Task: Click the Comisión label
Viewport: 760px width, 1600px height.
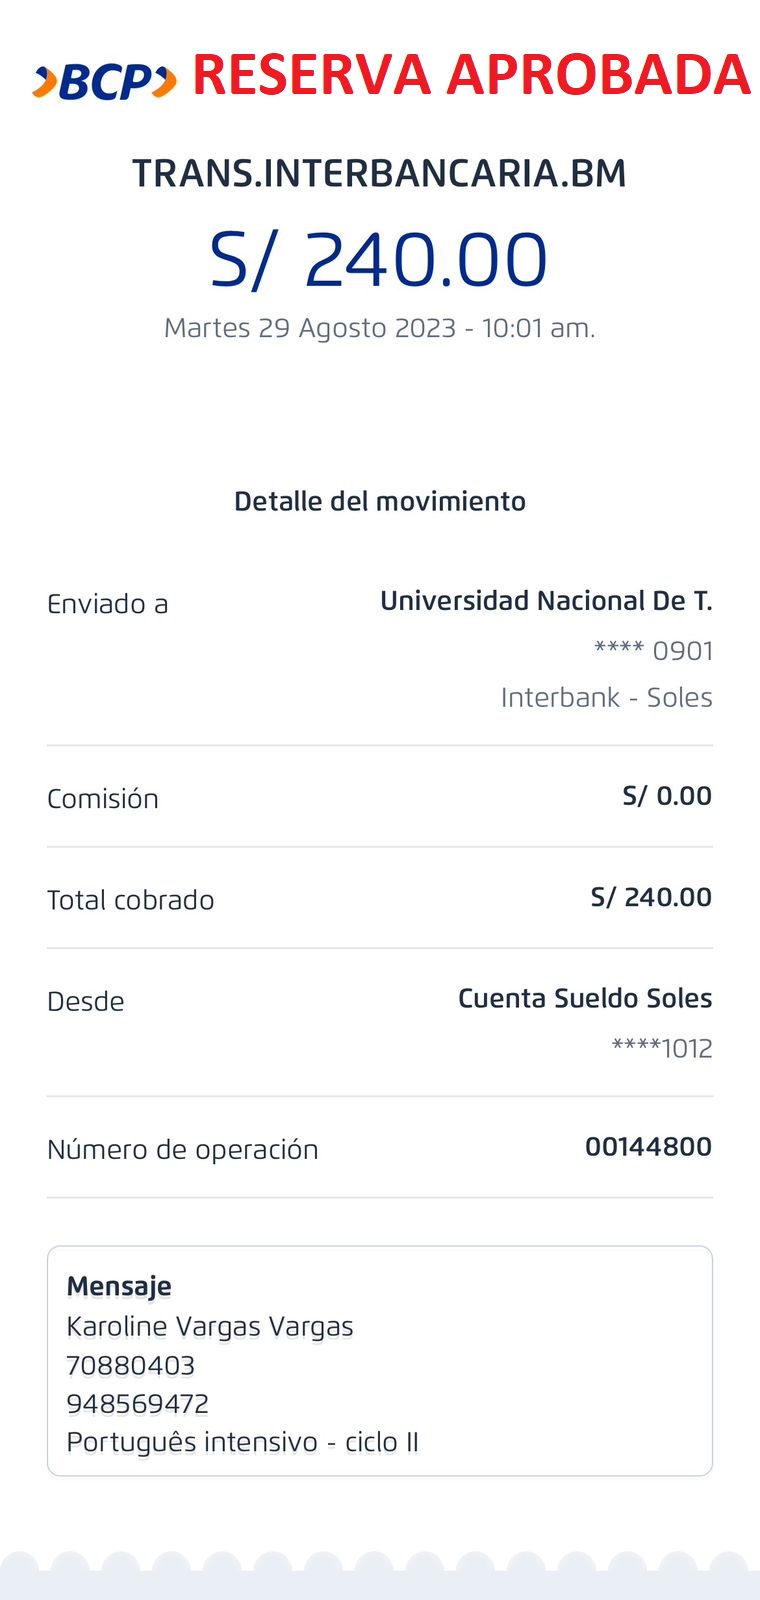Action: click(103, 799)
